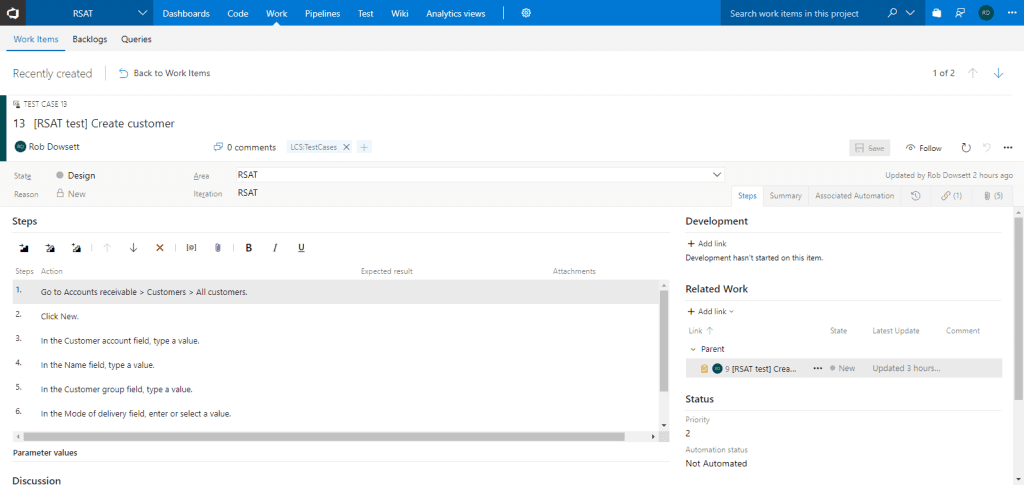Open the History tab icon
This screenshot has width=1024, height=485.
tap(916, 196)
